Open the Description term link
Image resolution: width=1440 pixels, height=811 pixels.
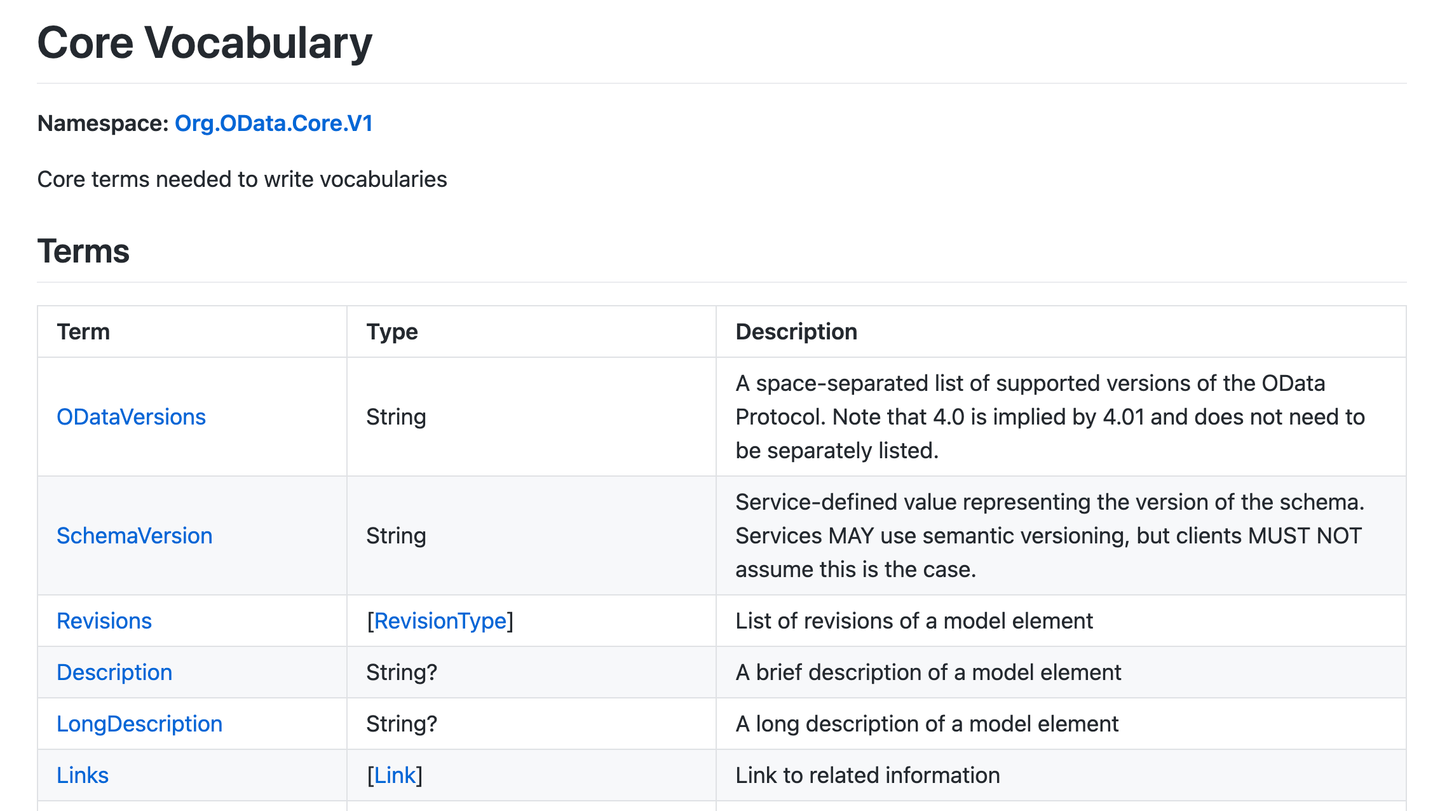pyautogui.click(x=114, y=672)
